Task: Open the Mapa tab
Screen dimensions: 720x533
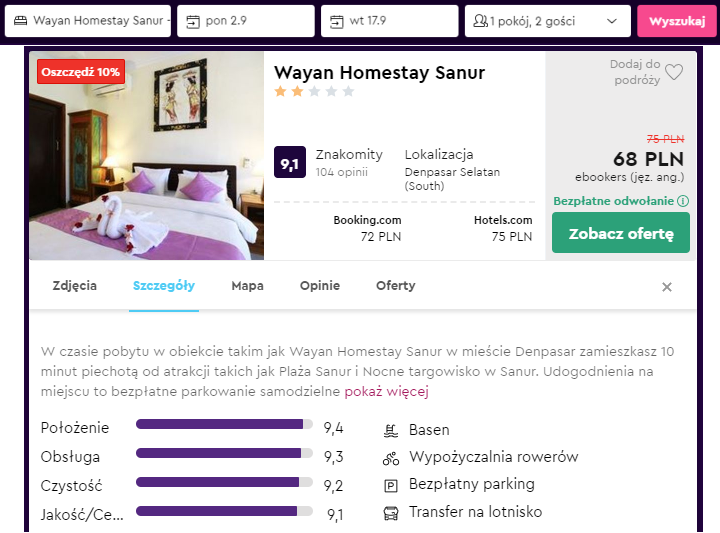Action: click(248, 286)
